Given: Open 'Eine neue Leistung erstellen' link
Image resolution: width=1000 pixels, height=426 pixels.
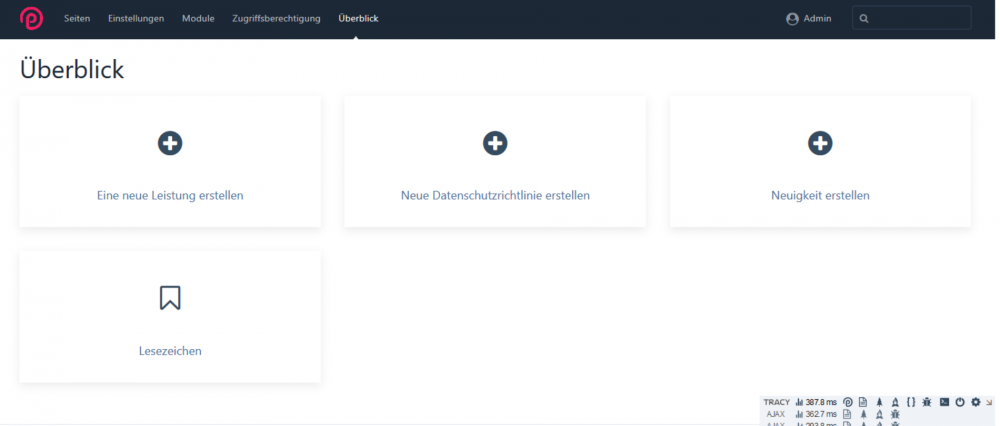Looking at the screenshot, I should [170, 196].
